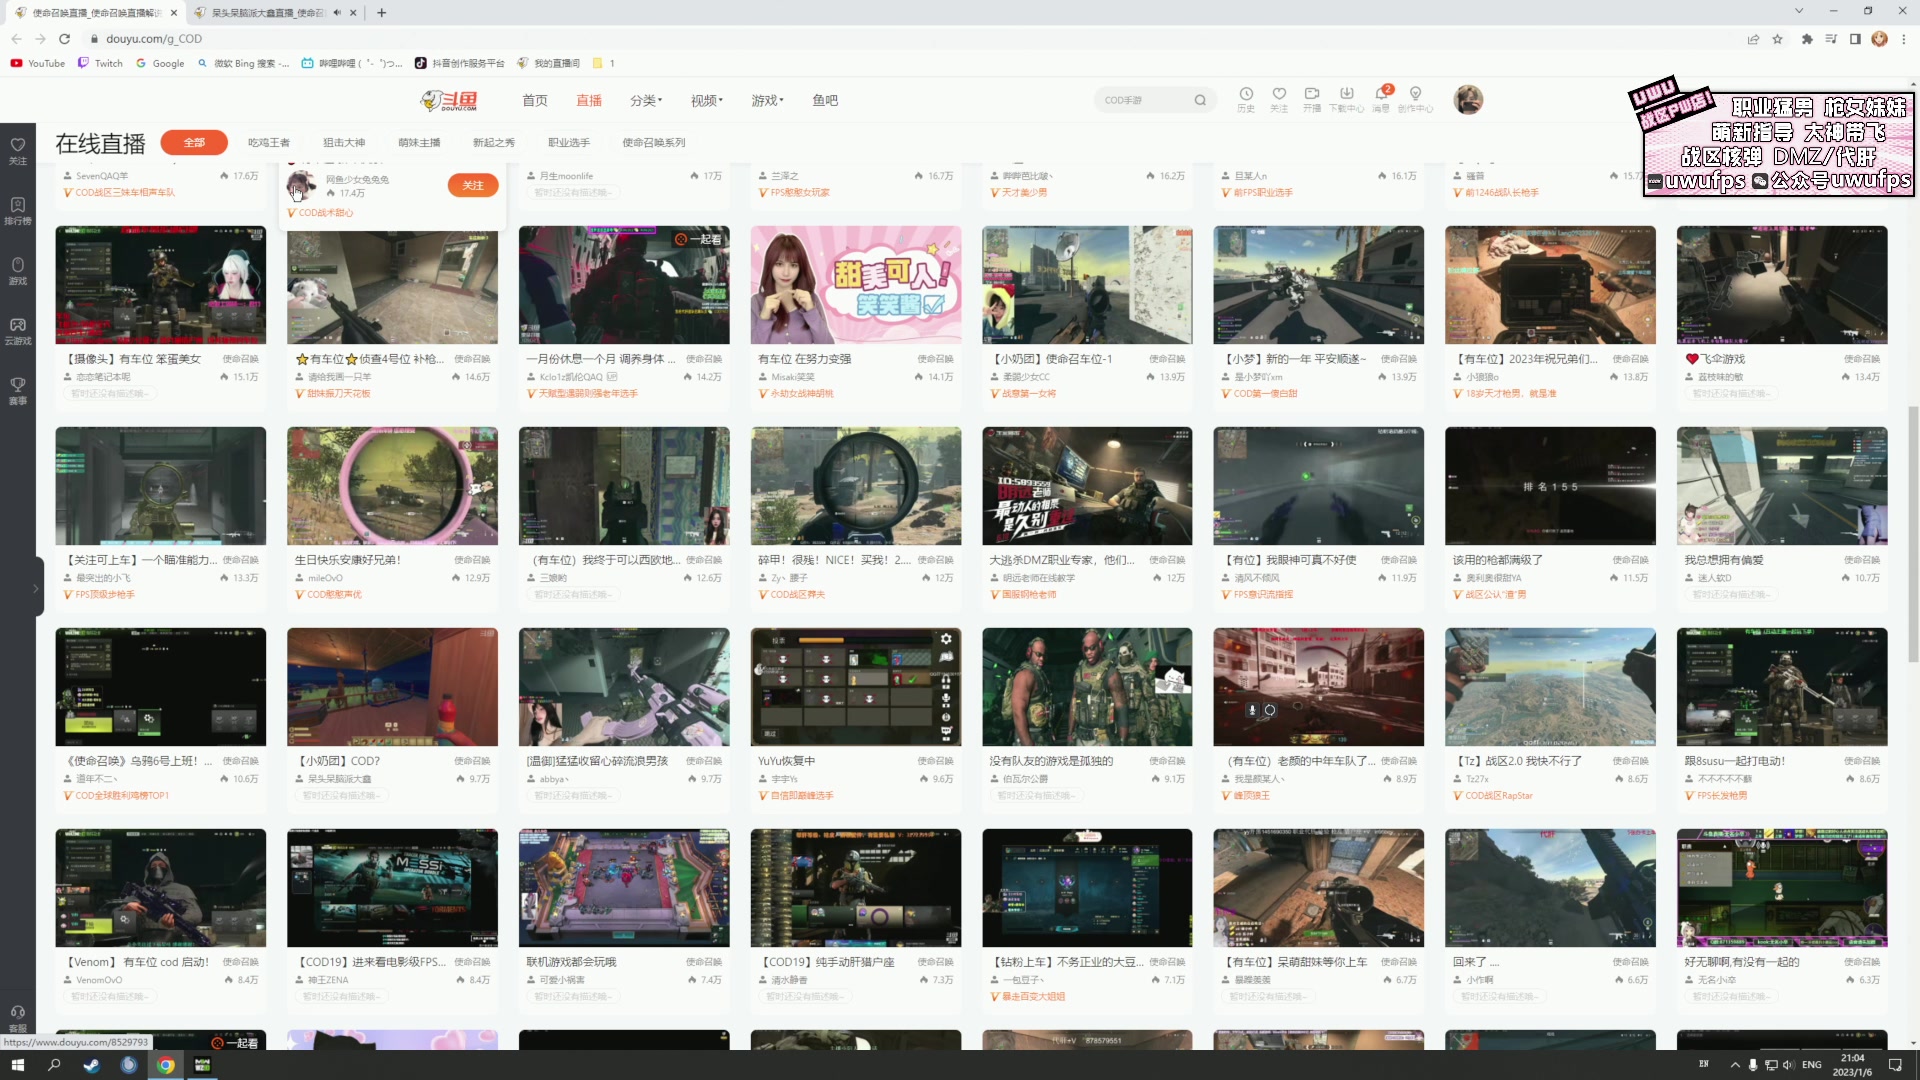Open the 关注 heart icon in header
This screenshot has height=1080, width=1920.
pos(1279,99)
